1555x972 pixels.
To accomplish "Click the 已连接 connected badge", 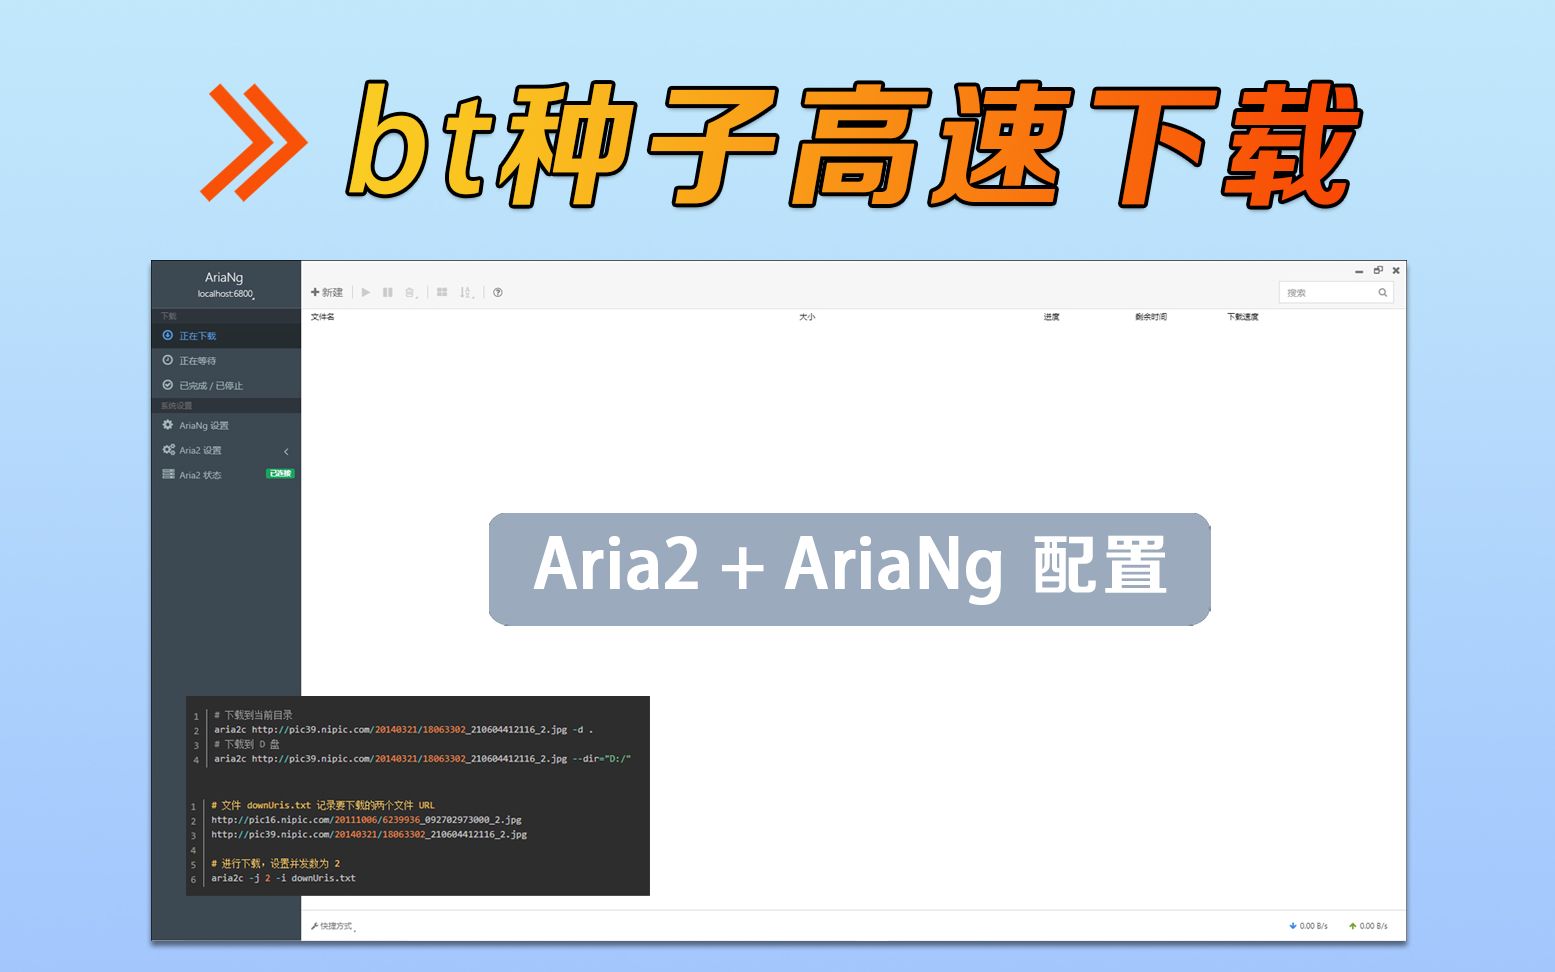I will coord(280,474).
